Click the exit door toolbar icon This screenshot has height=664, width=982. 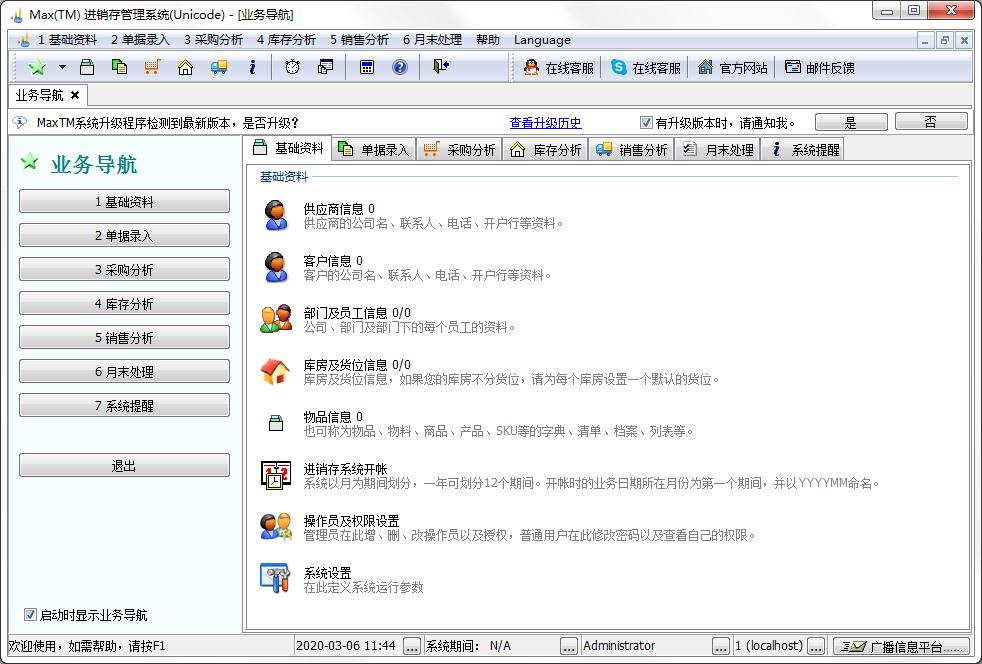[441, 67]
